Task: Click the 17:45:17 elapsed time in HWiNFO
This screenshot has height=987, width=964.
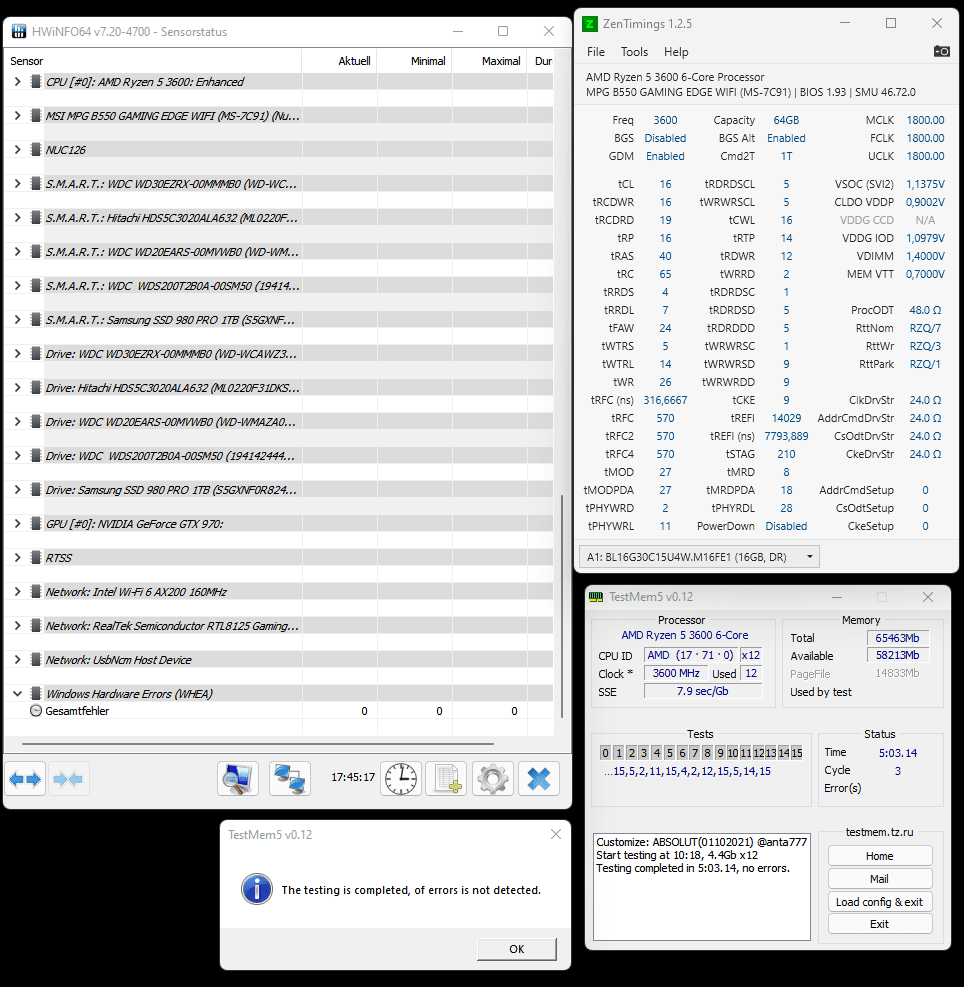Action: (x=353, y=777)
